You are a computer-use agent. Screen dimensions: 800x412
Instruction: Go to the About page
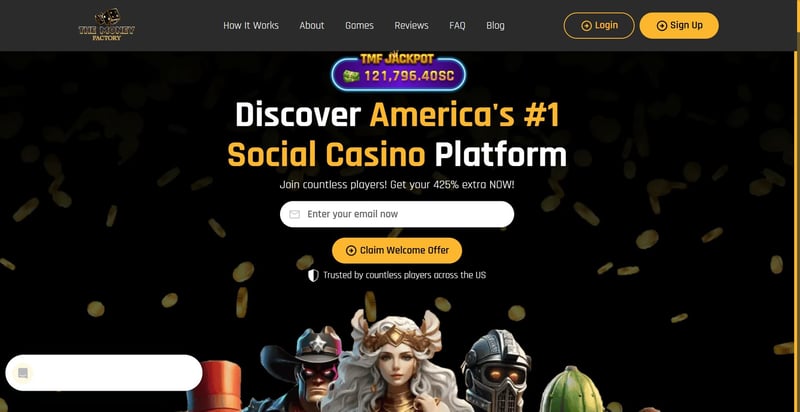312,25
